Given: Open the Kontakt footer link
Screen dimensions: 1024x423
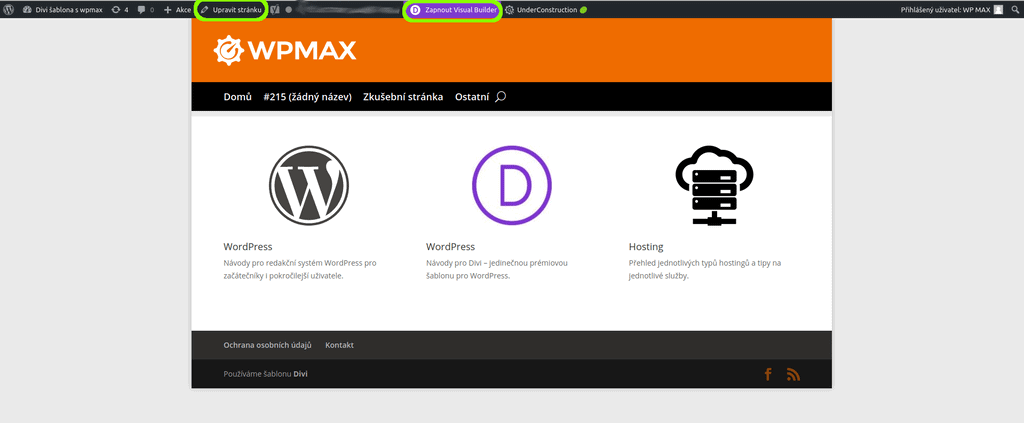Looking at the screenshot, I should coord(340,345).
